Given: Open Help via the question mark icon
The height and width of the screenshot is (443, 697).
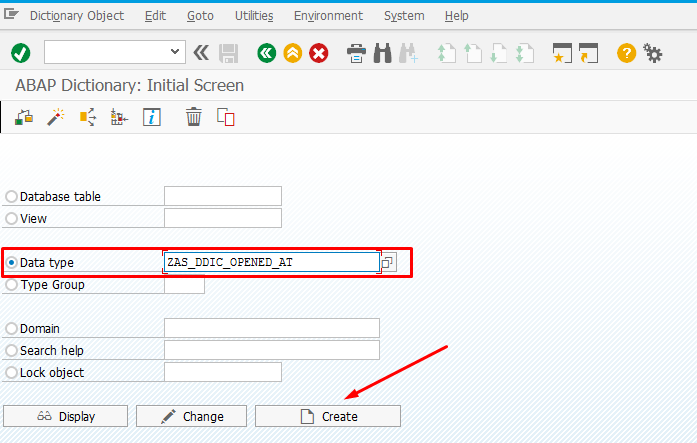Looking at the screenshot, I should pos(626,53).
